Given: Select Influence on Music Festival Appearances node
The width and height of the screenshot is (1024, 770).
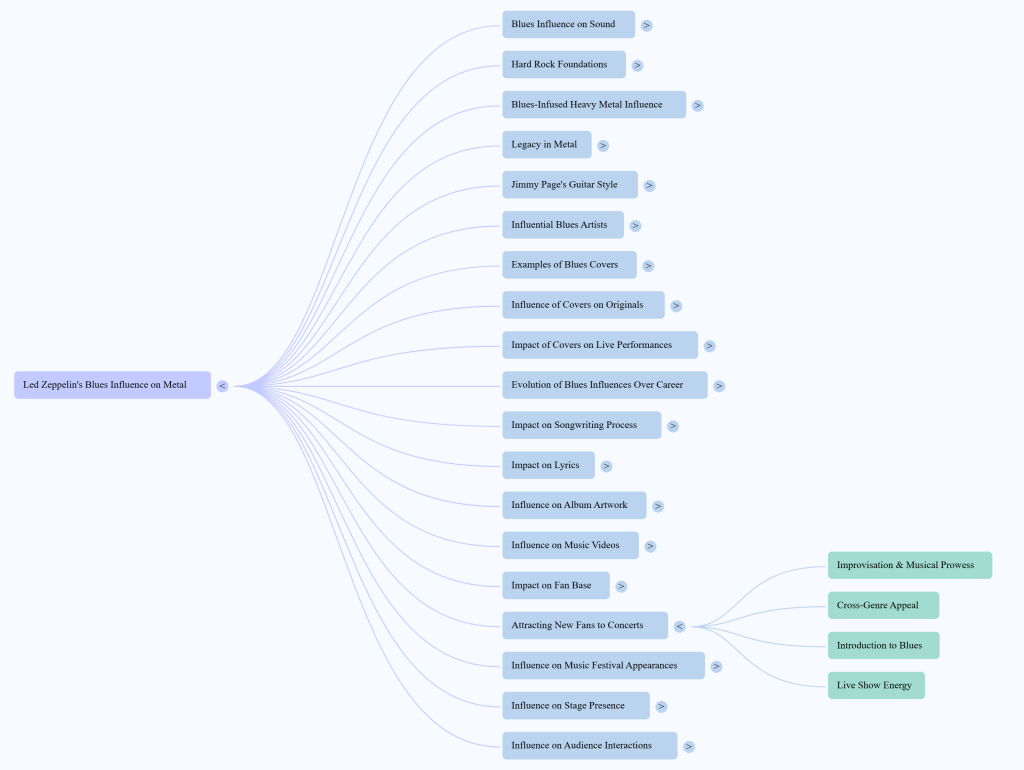Looking at the screenshot, I should click(603, 666).
